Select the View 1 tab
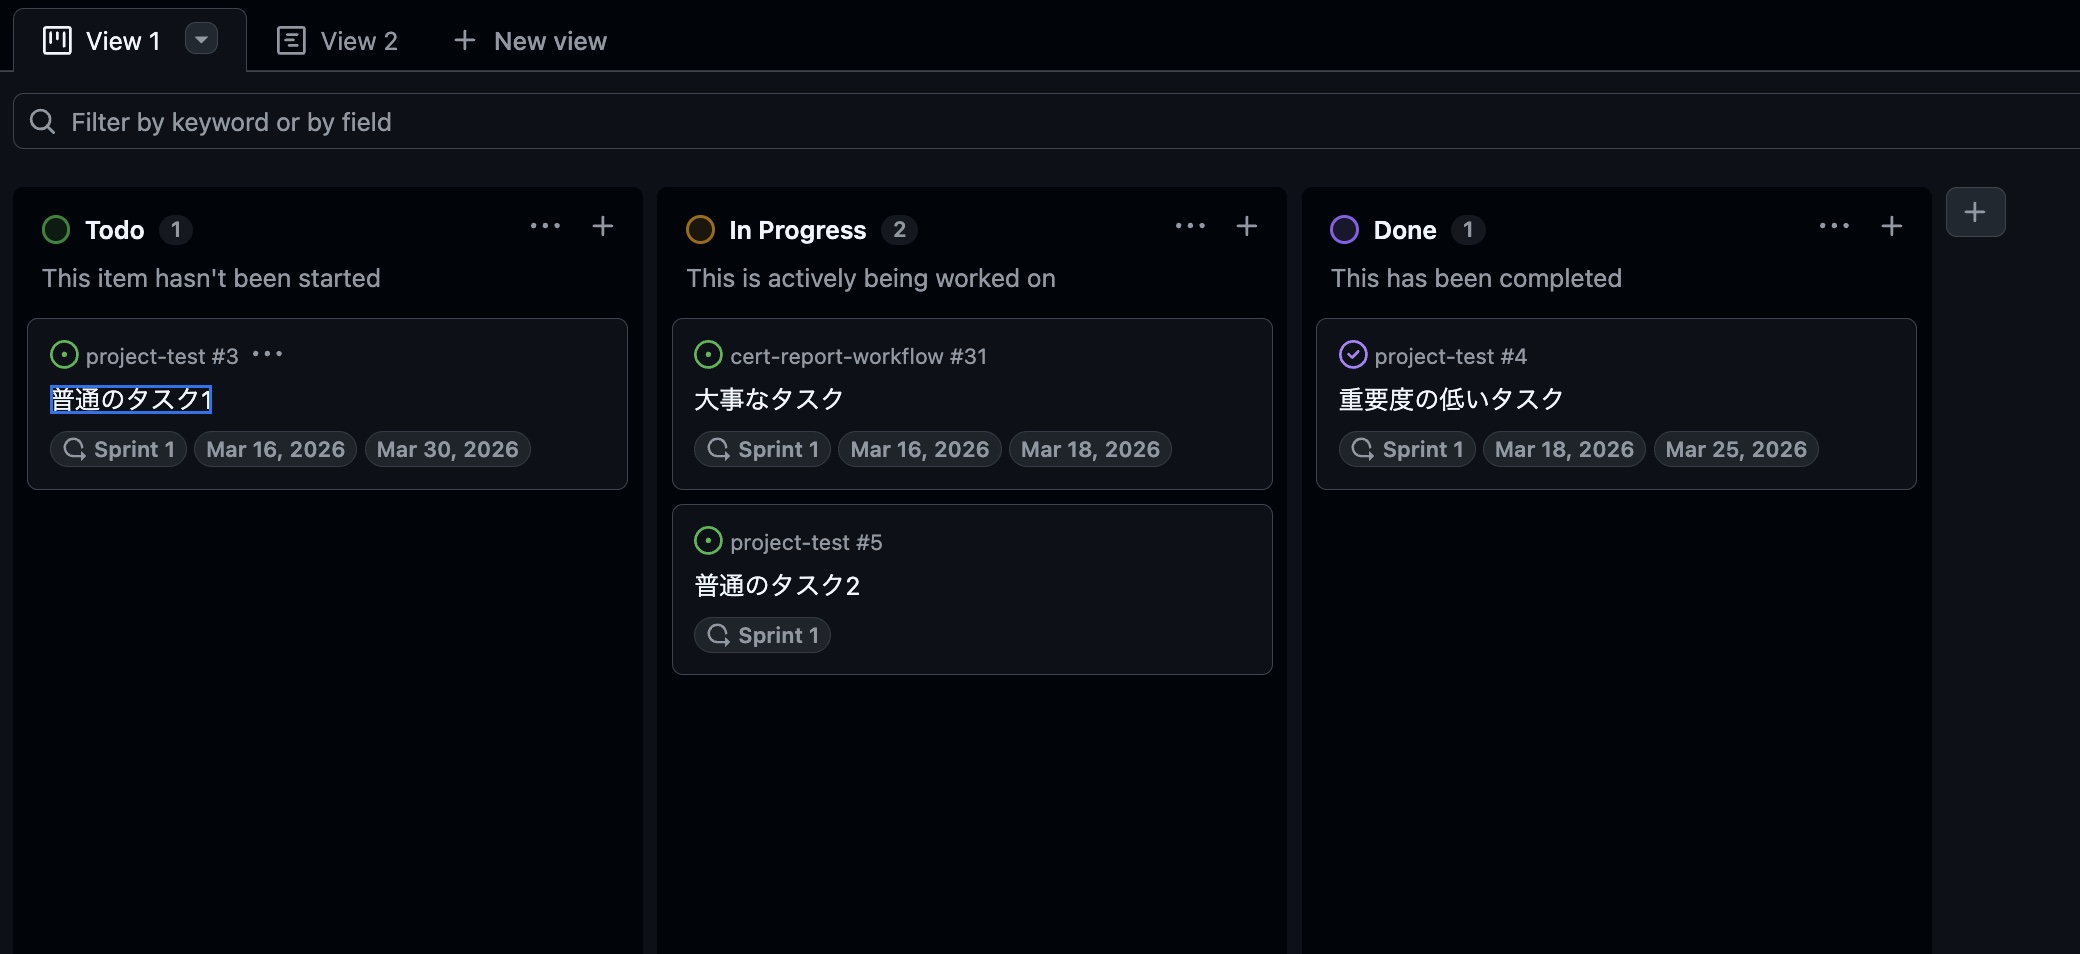Image resolution: width=2080 pixels, height=954 pixels. click(x=123, y=40)
